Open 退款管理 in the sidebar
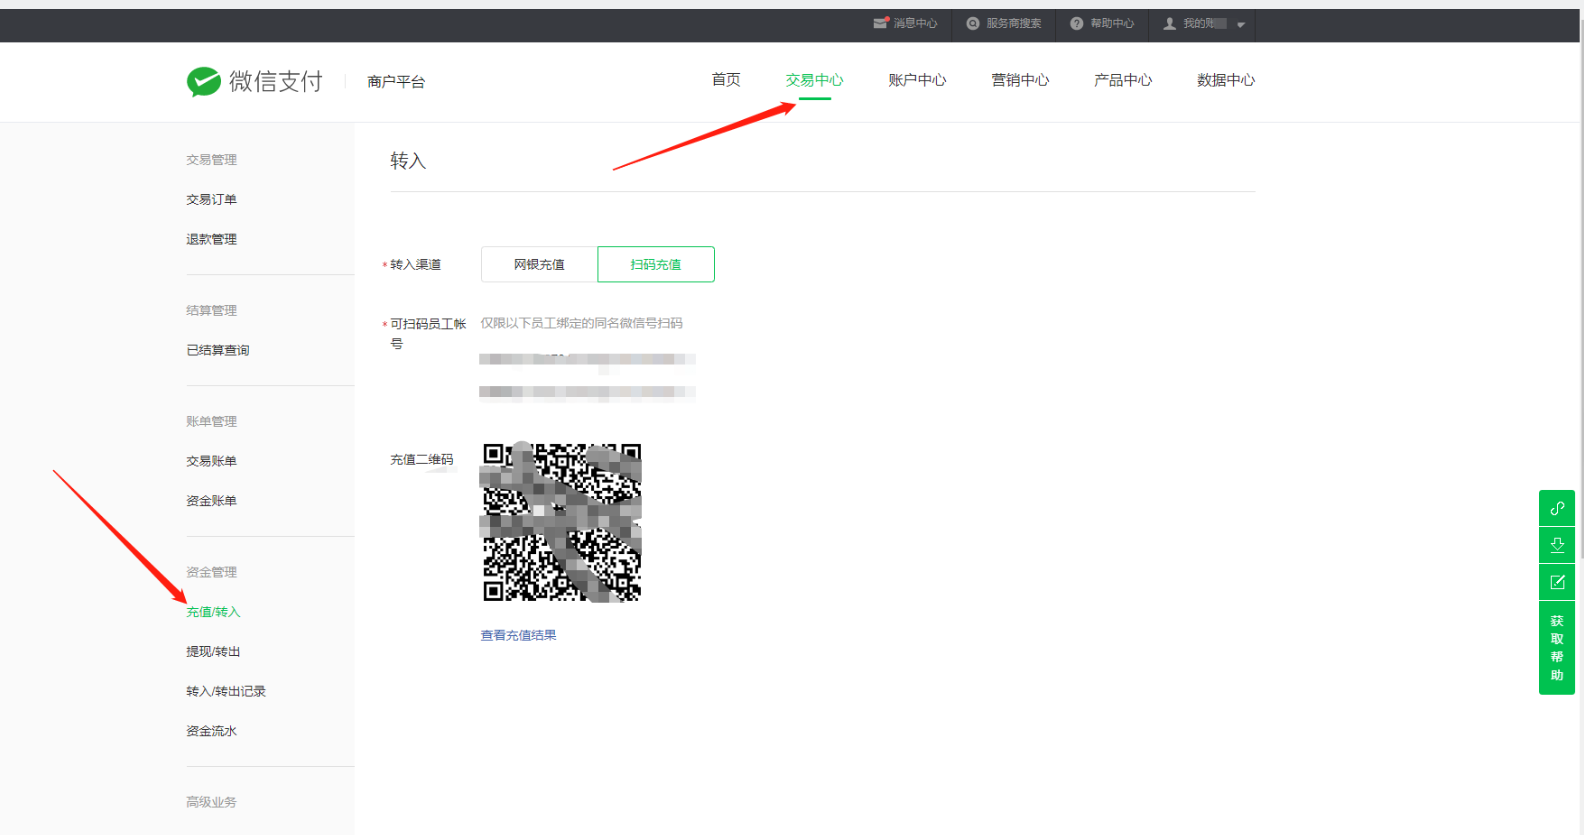Image resolution: width=1584 pixels, height=835 pixels. [211, 240]
